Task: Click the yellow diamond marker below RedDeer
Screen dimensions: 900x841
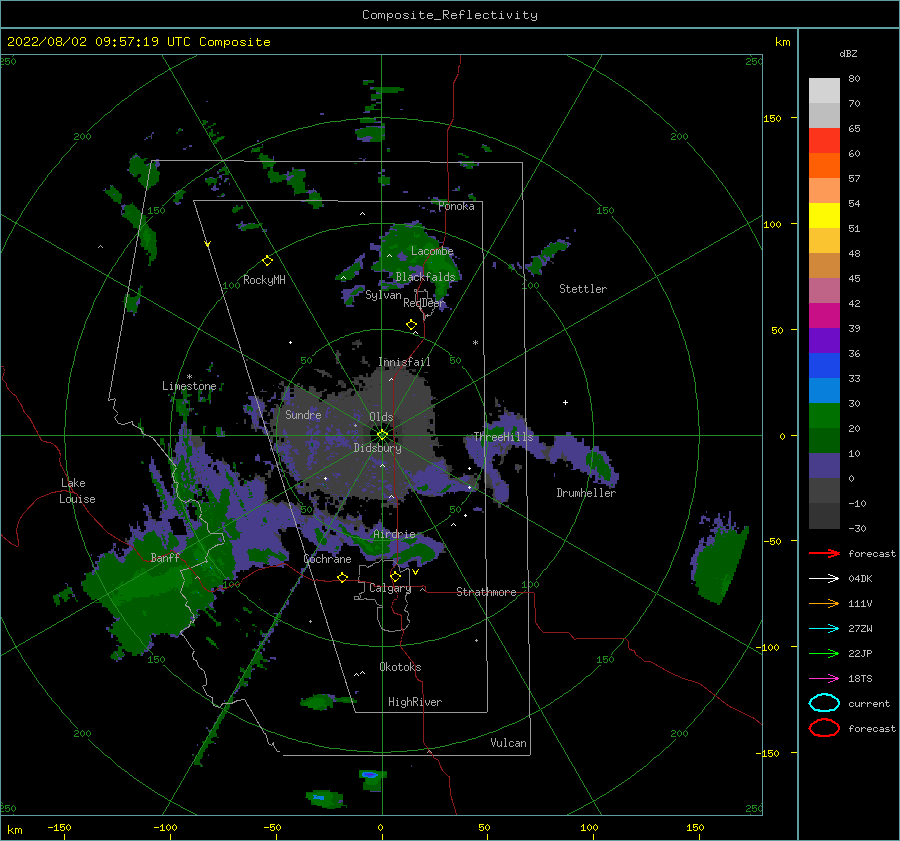Action: [411, 325]
